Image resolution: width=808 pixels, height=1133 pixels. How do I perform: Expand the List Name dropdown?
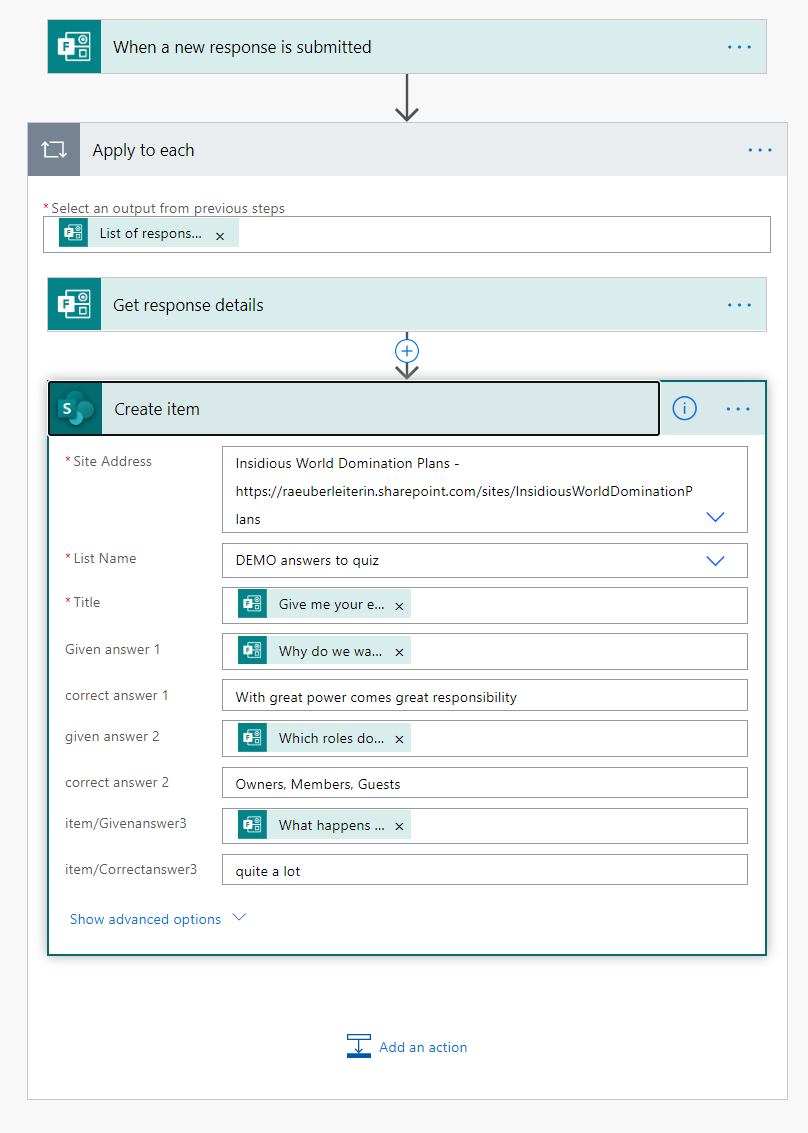[715, 561]
